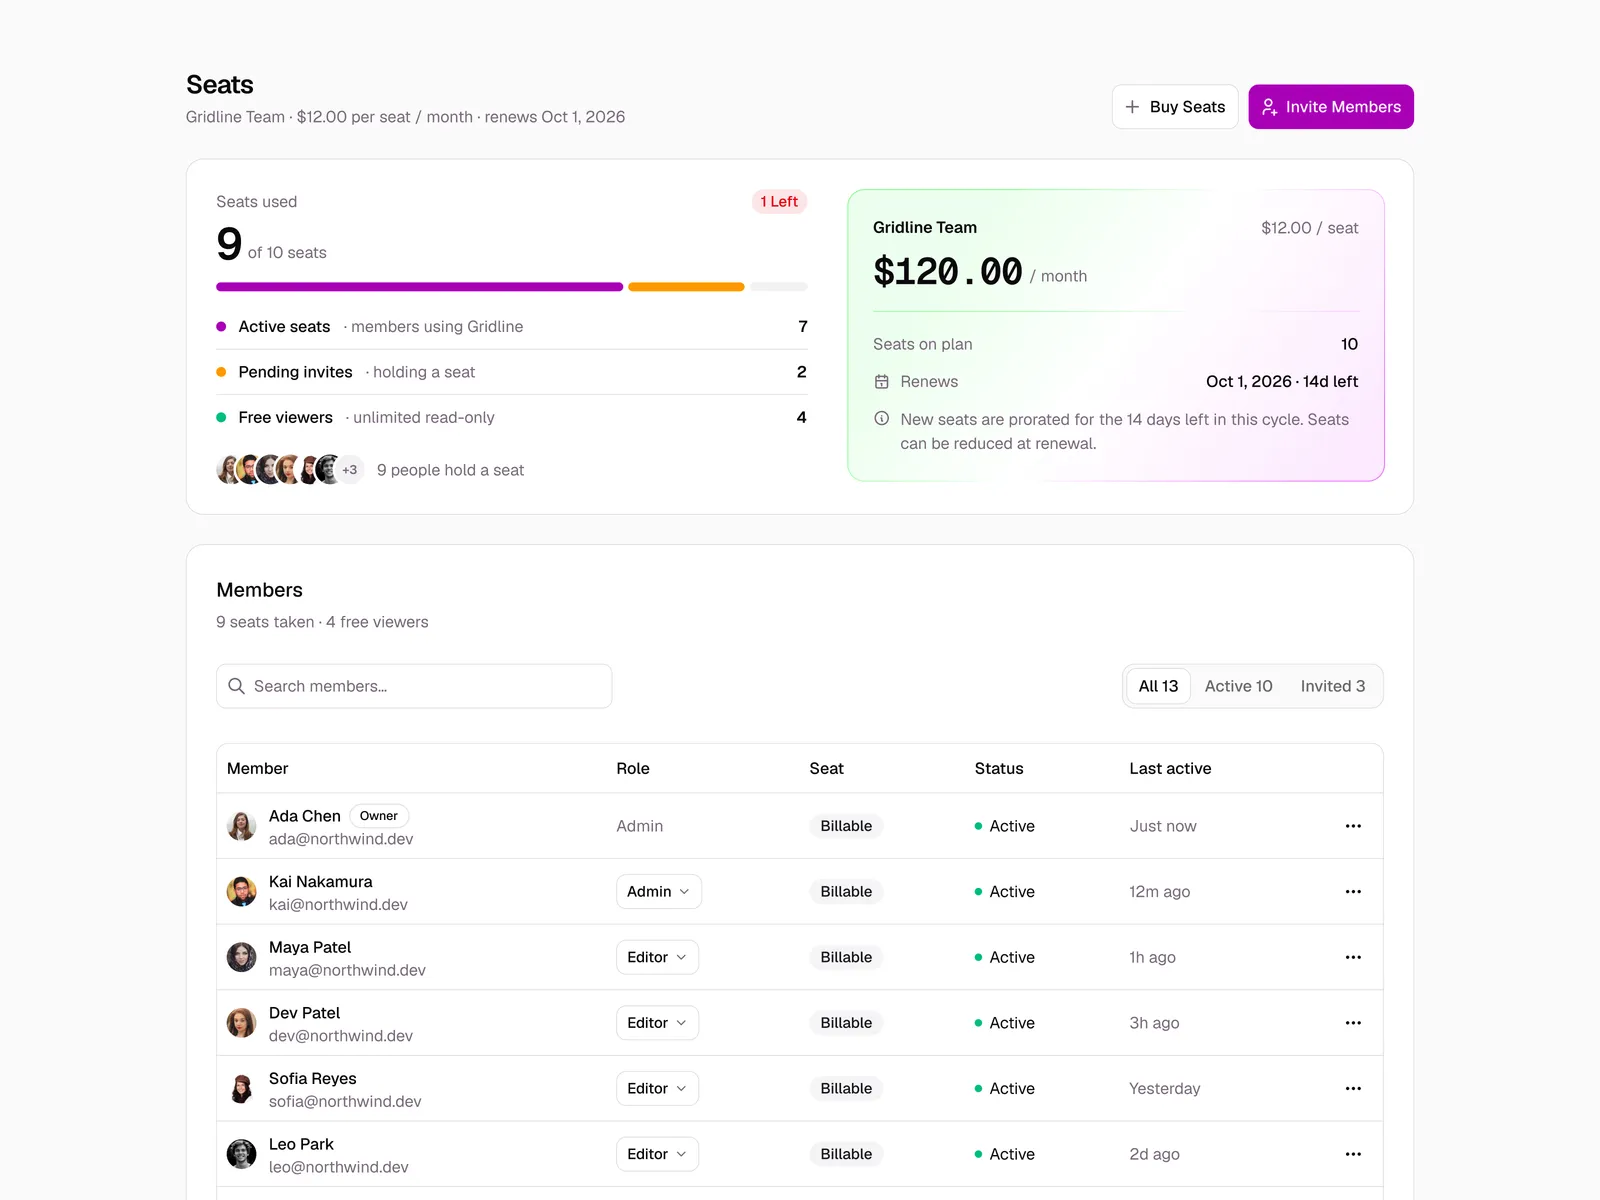Click Leo Park's avatar photo
Viewport: 1600px width, 1200px height.
(241, 1154)
